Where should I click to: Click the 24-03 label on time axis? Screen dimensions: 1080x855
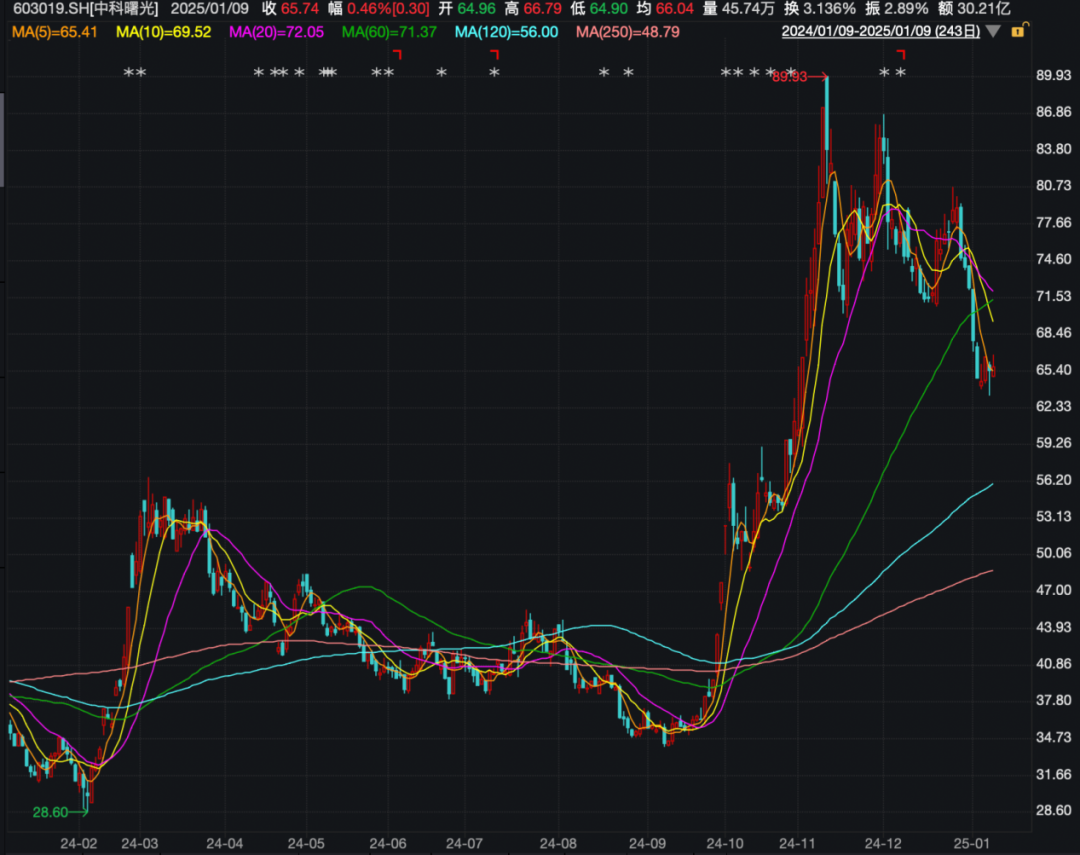click(x=139, y=843)
